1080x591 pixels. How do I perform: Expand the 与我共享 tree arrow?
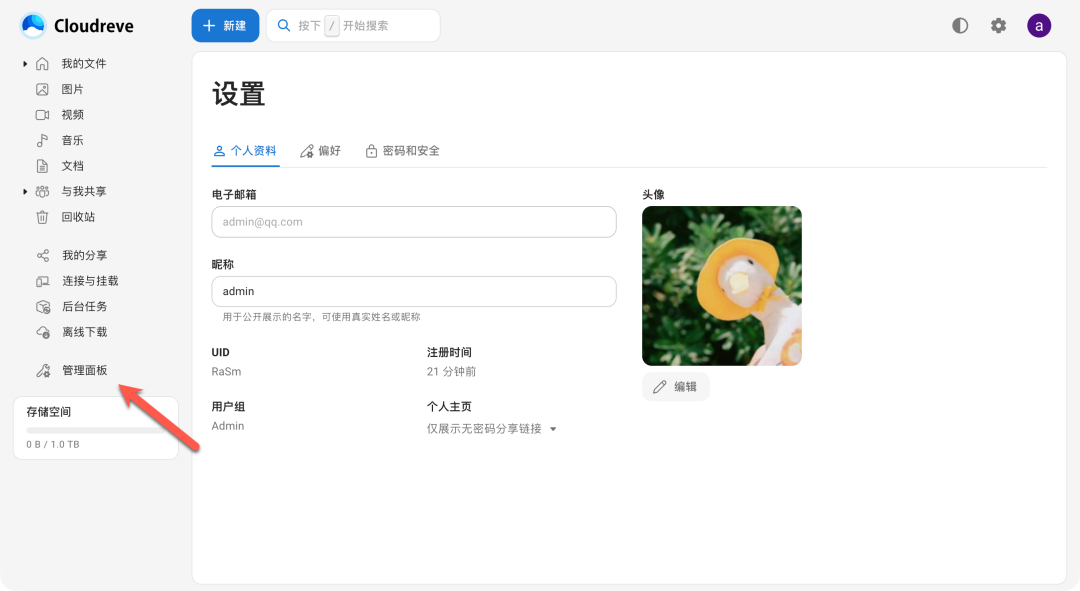tap(25, 191)
